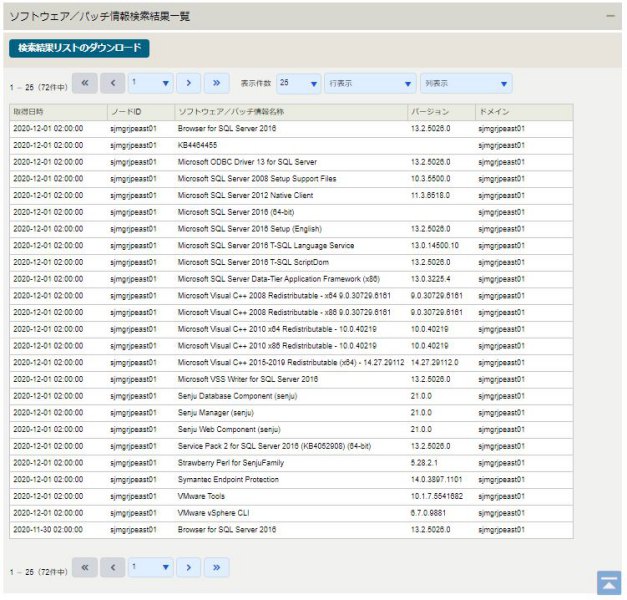Click version 14.27.29112.0 cell
The height and width of the screenshot is (600, 627).
coord(435,363)
